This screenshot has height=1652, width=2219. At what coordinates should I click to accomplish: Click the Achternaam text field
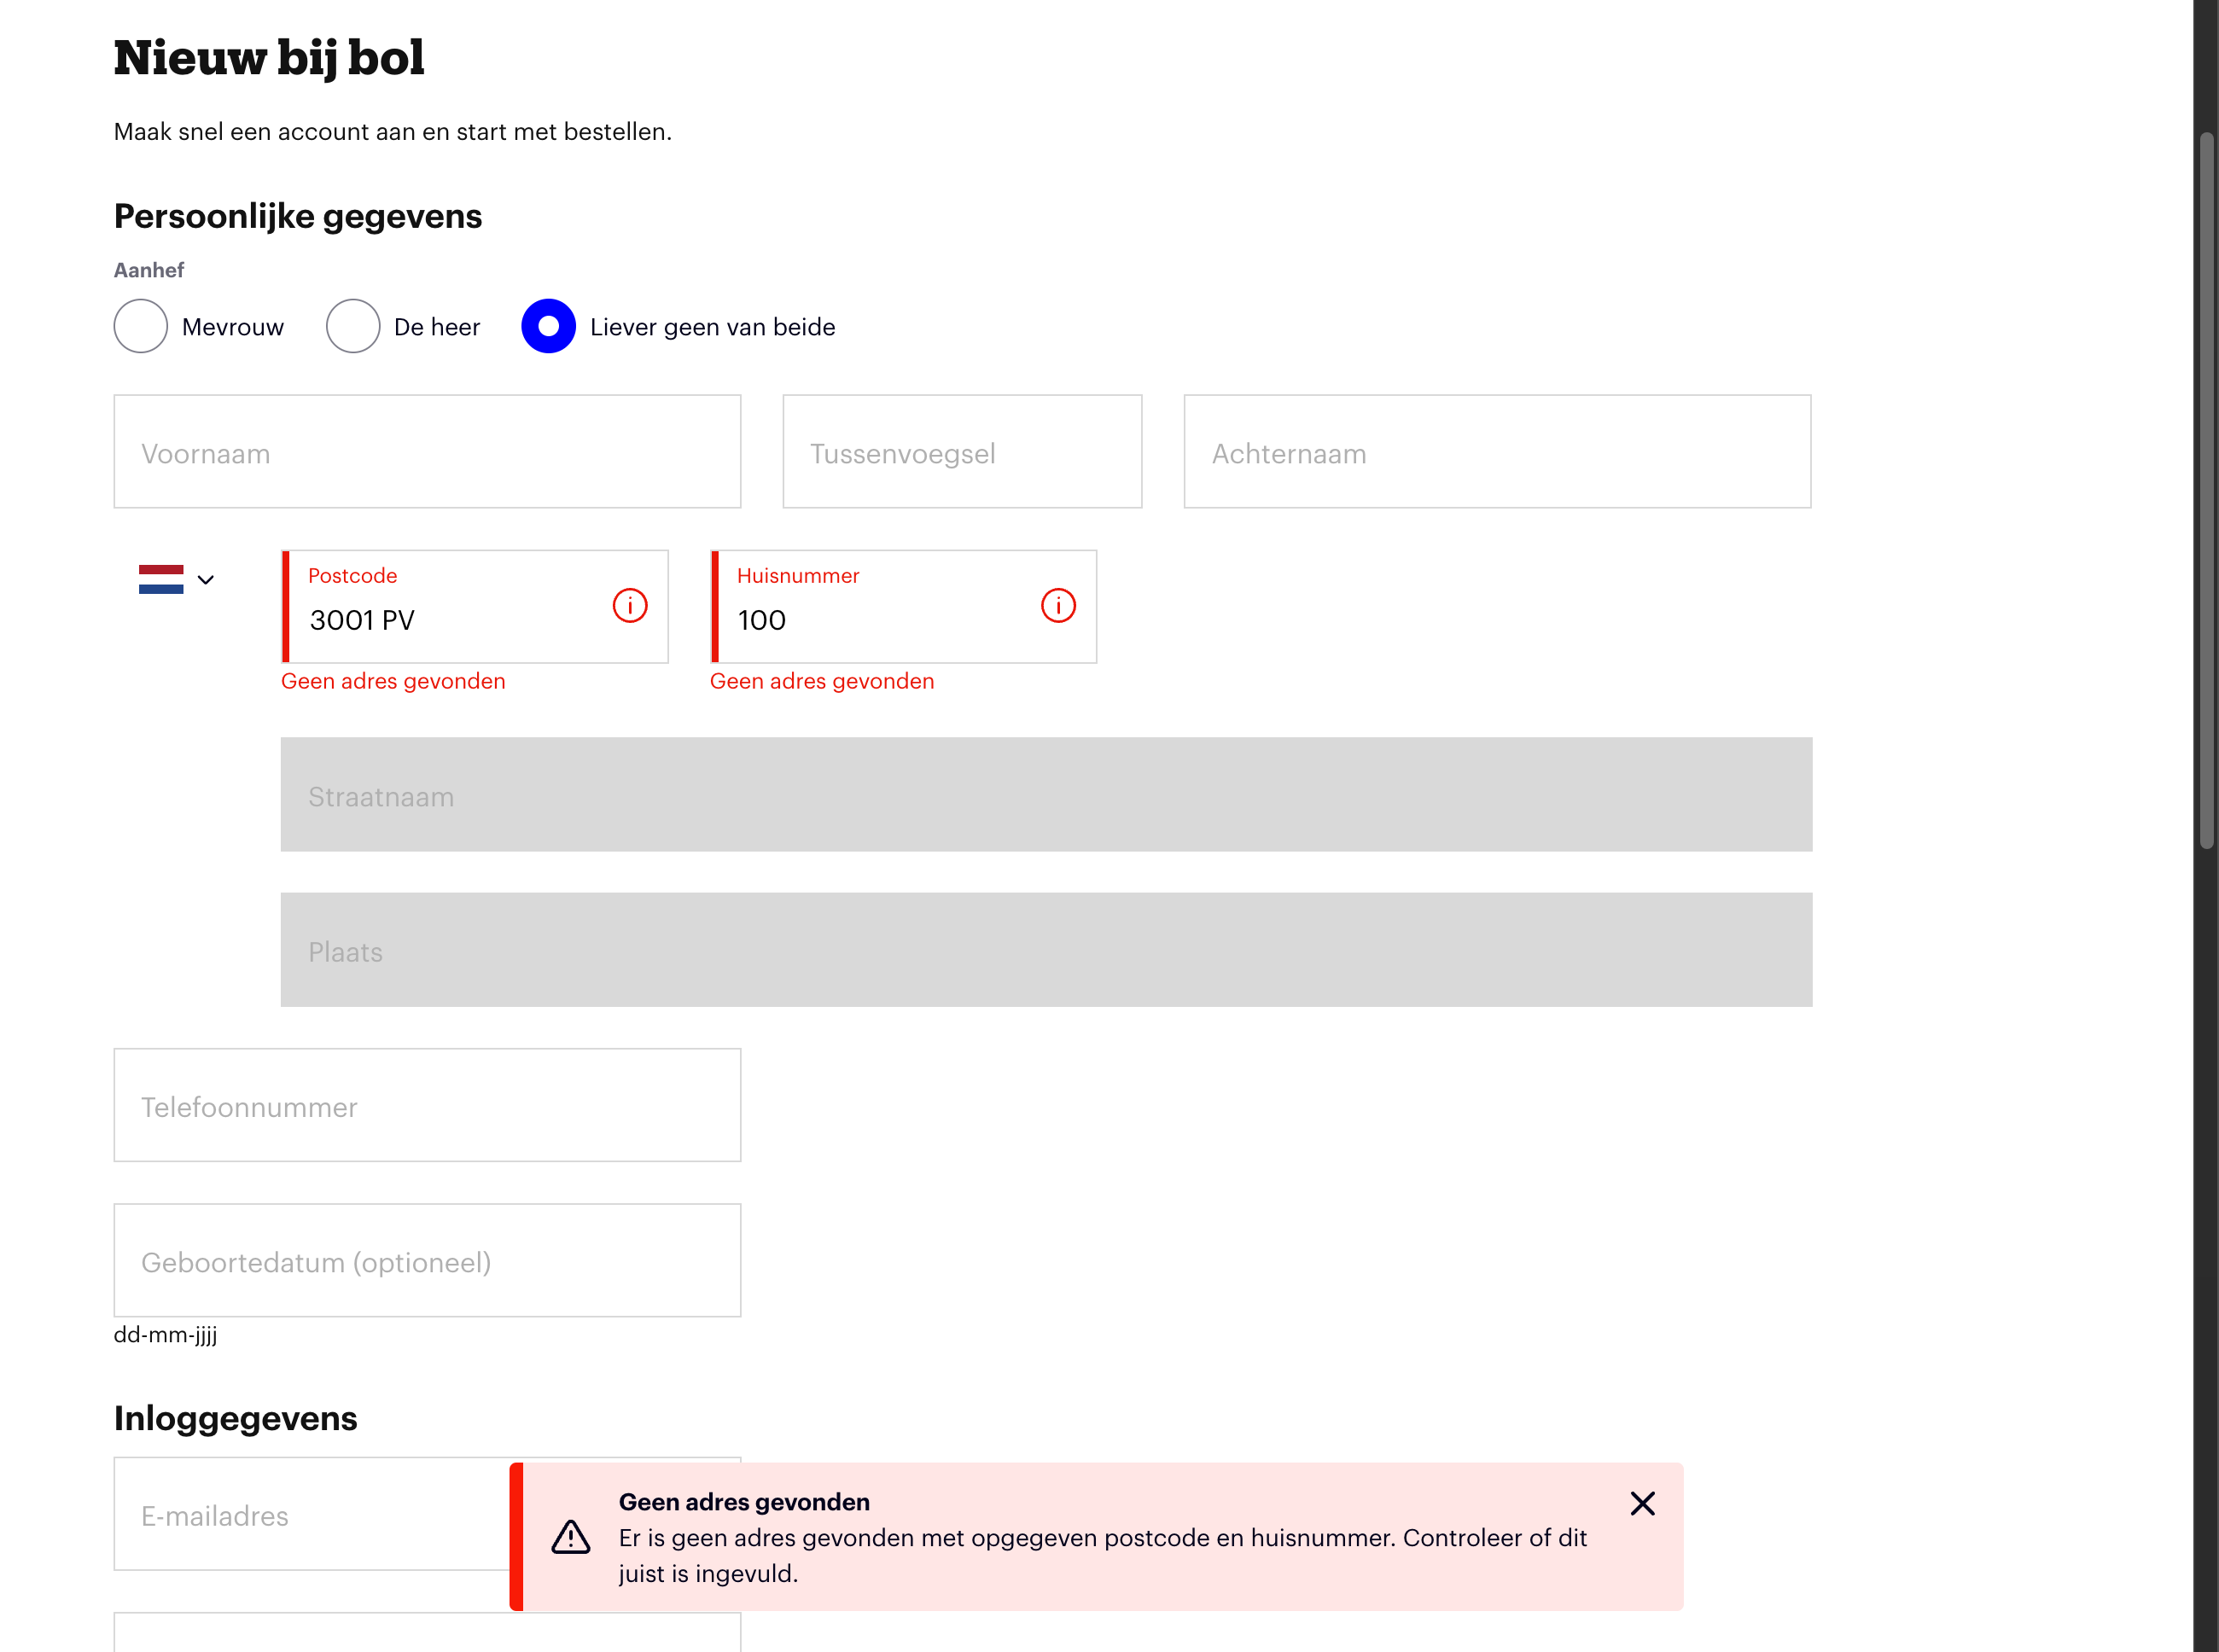click(x=1496, y=452)
